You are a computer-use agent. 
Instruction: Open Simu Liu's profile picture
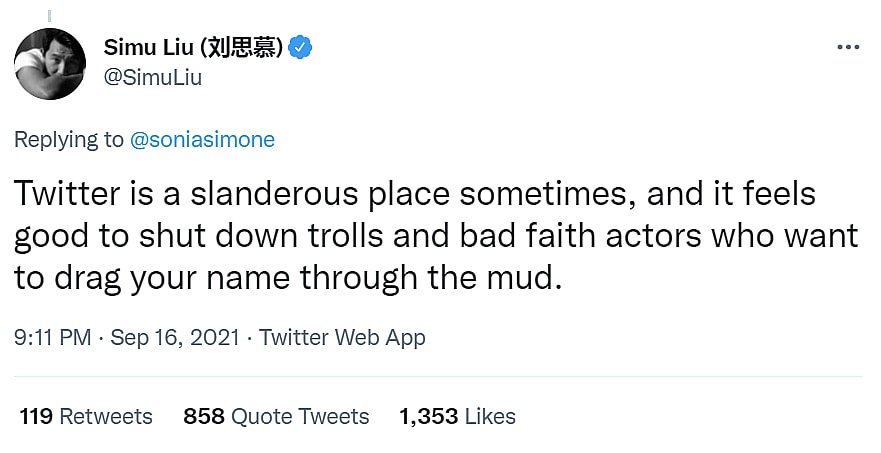point(49,63)
